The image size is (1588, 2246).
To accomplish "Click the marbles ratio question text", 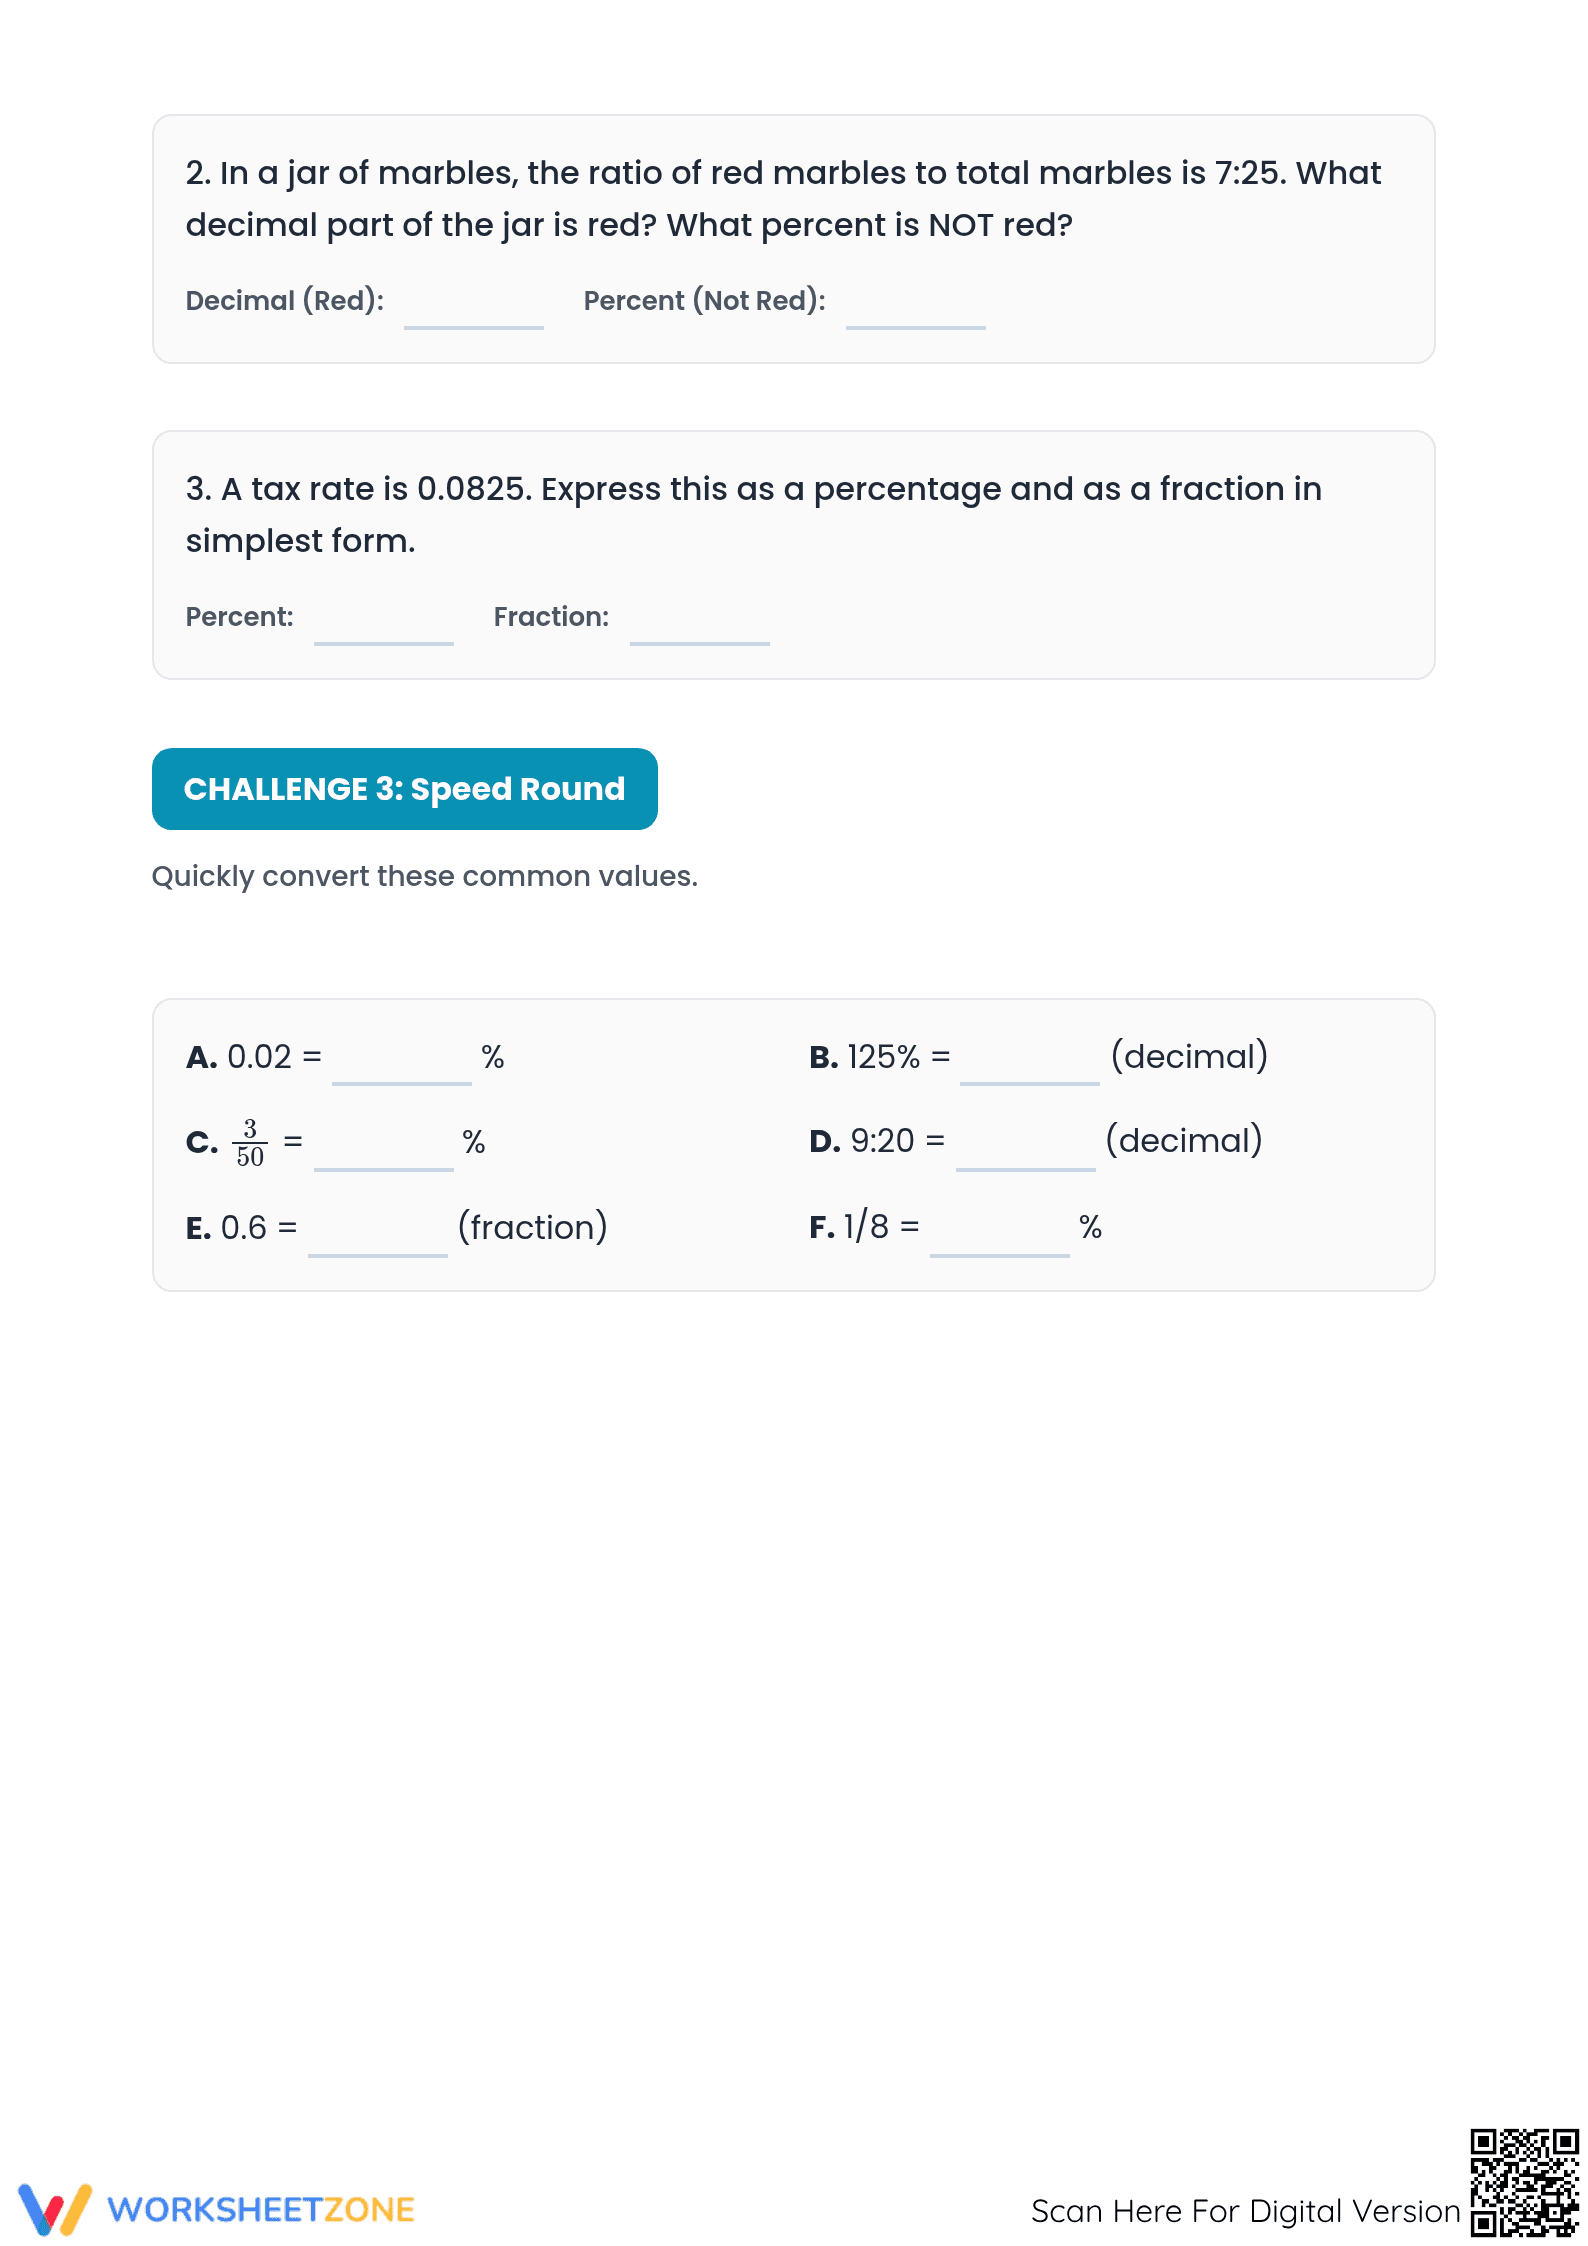I will 783,199.
